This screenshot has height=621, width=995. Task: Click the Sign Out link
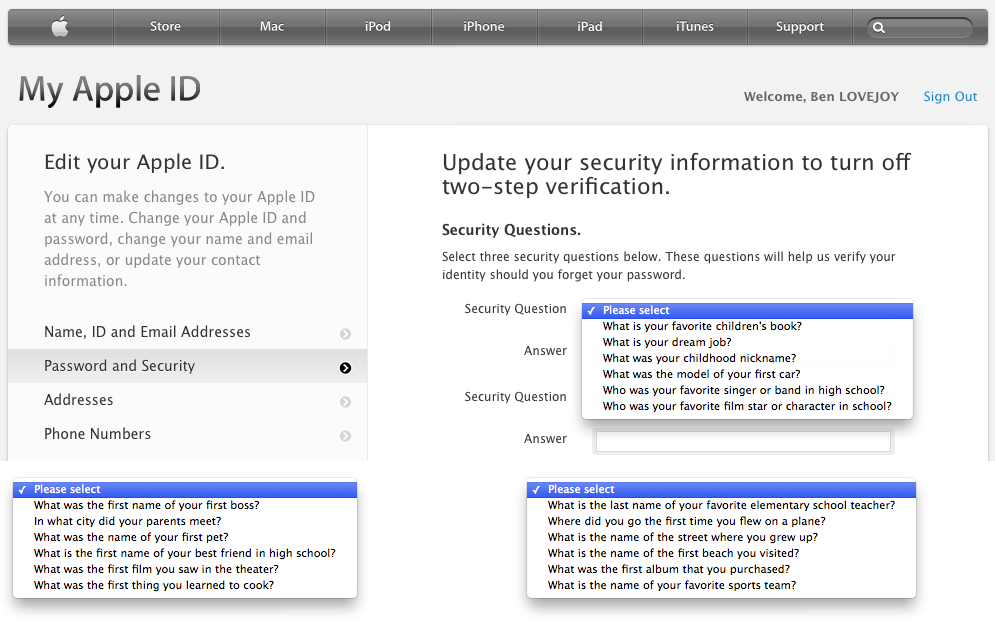tap(950, 97)
